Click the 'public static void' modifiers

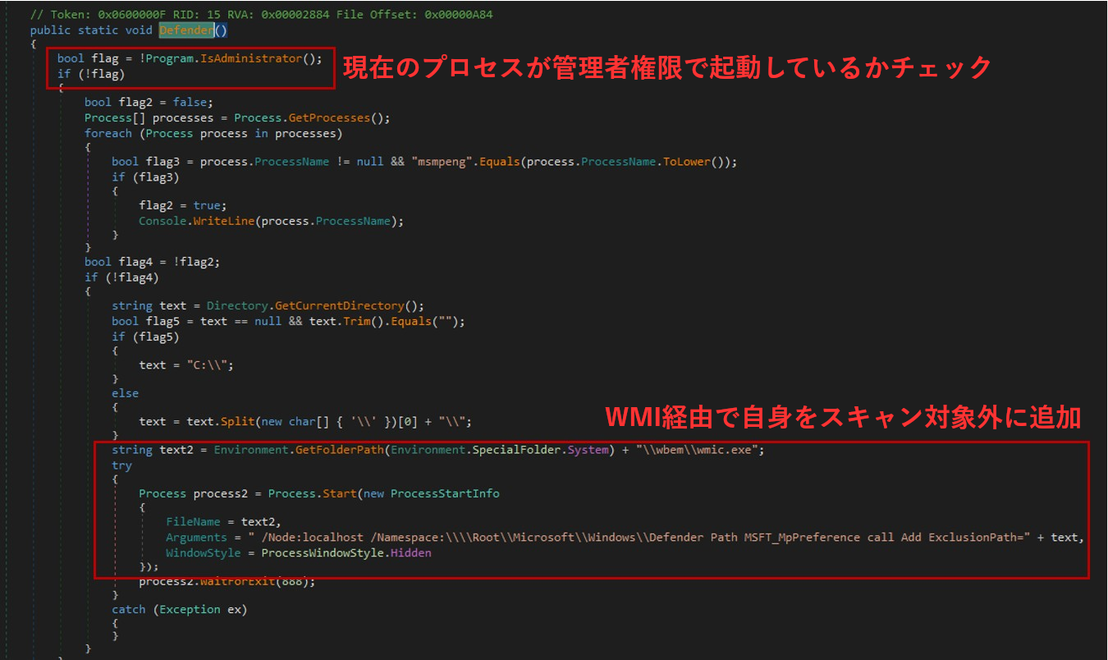coord(91,30)
